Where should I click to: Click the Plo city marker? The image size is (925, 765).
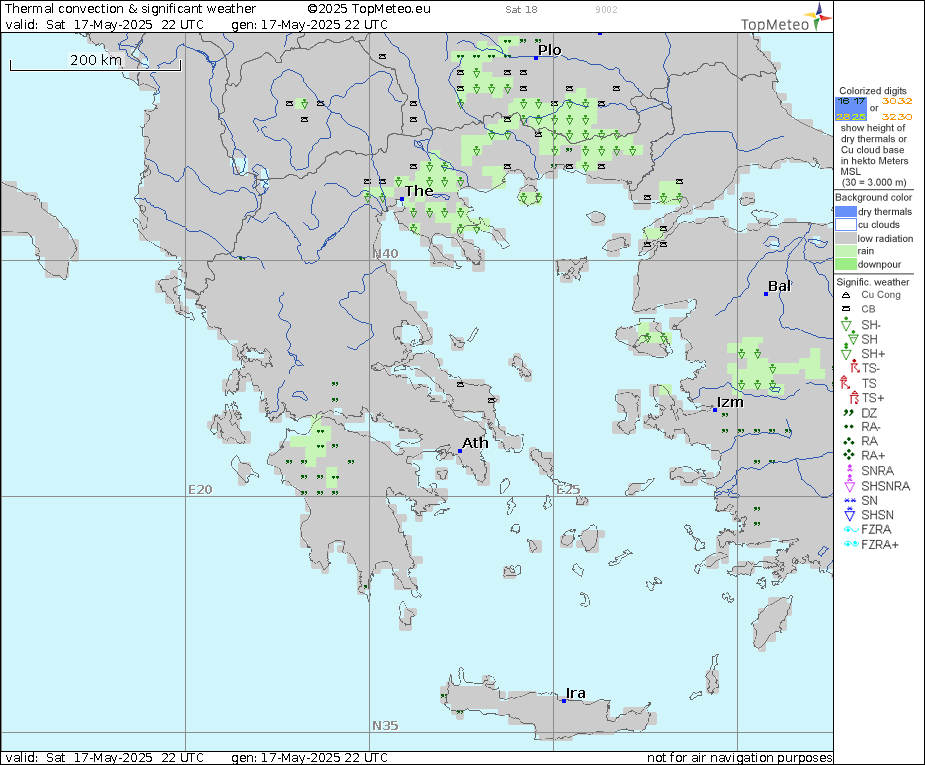536,58
